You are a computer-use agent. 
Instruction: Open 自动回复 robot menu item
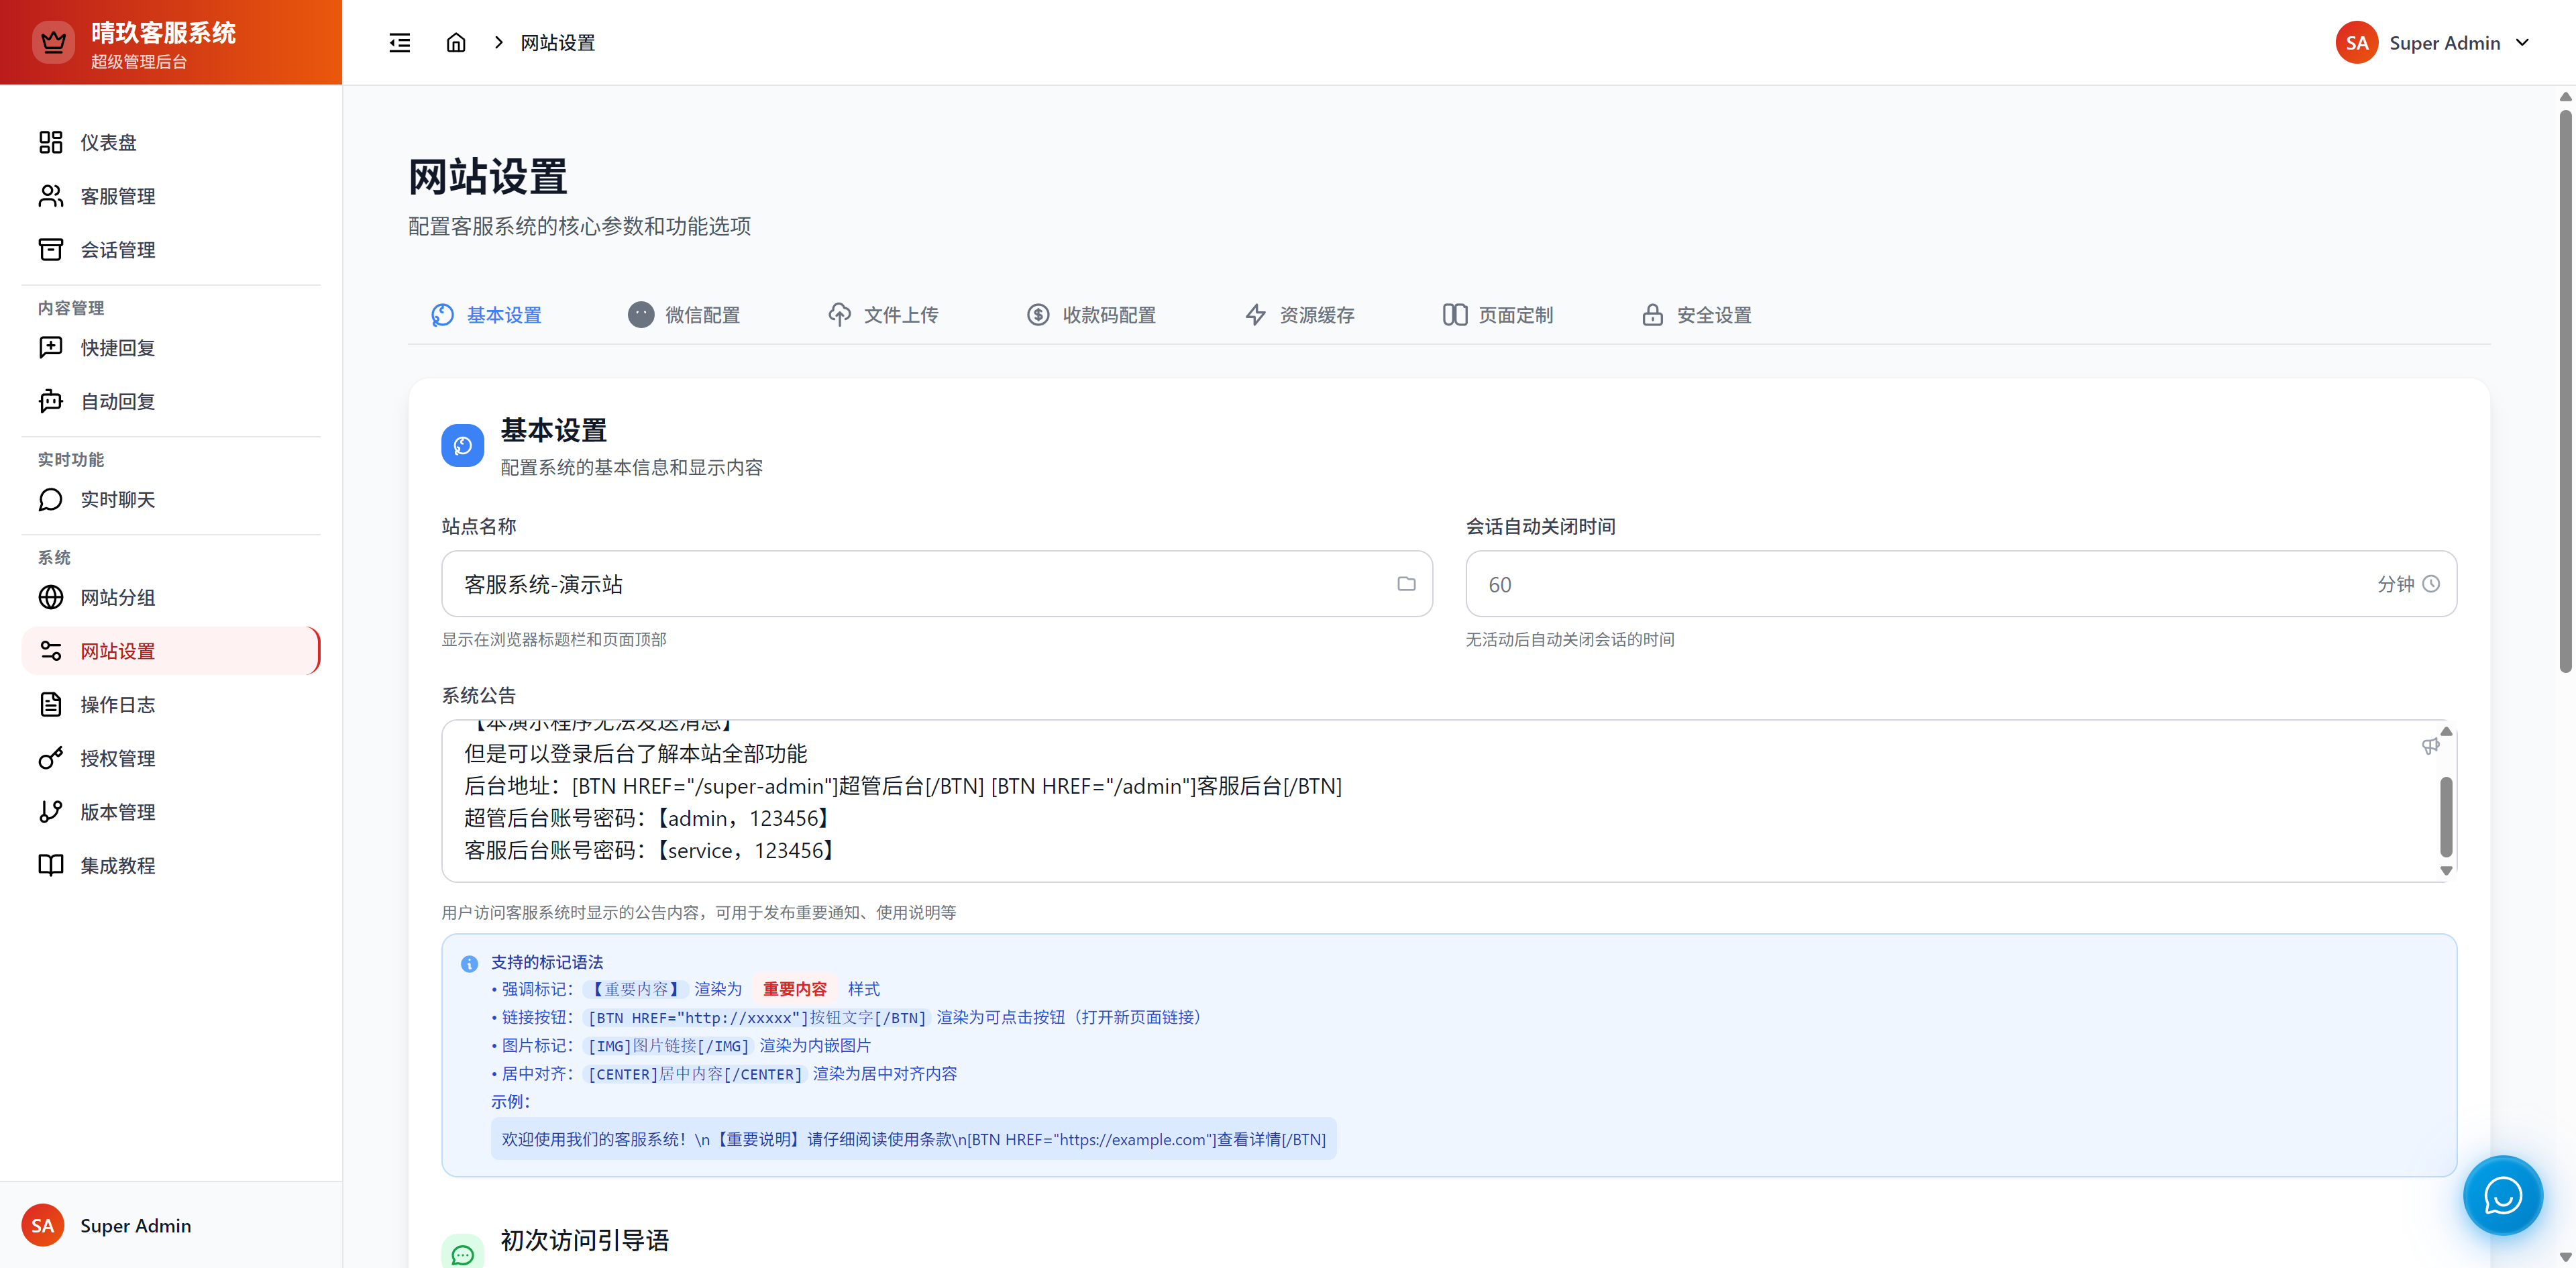[x=117, y=402]
